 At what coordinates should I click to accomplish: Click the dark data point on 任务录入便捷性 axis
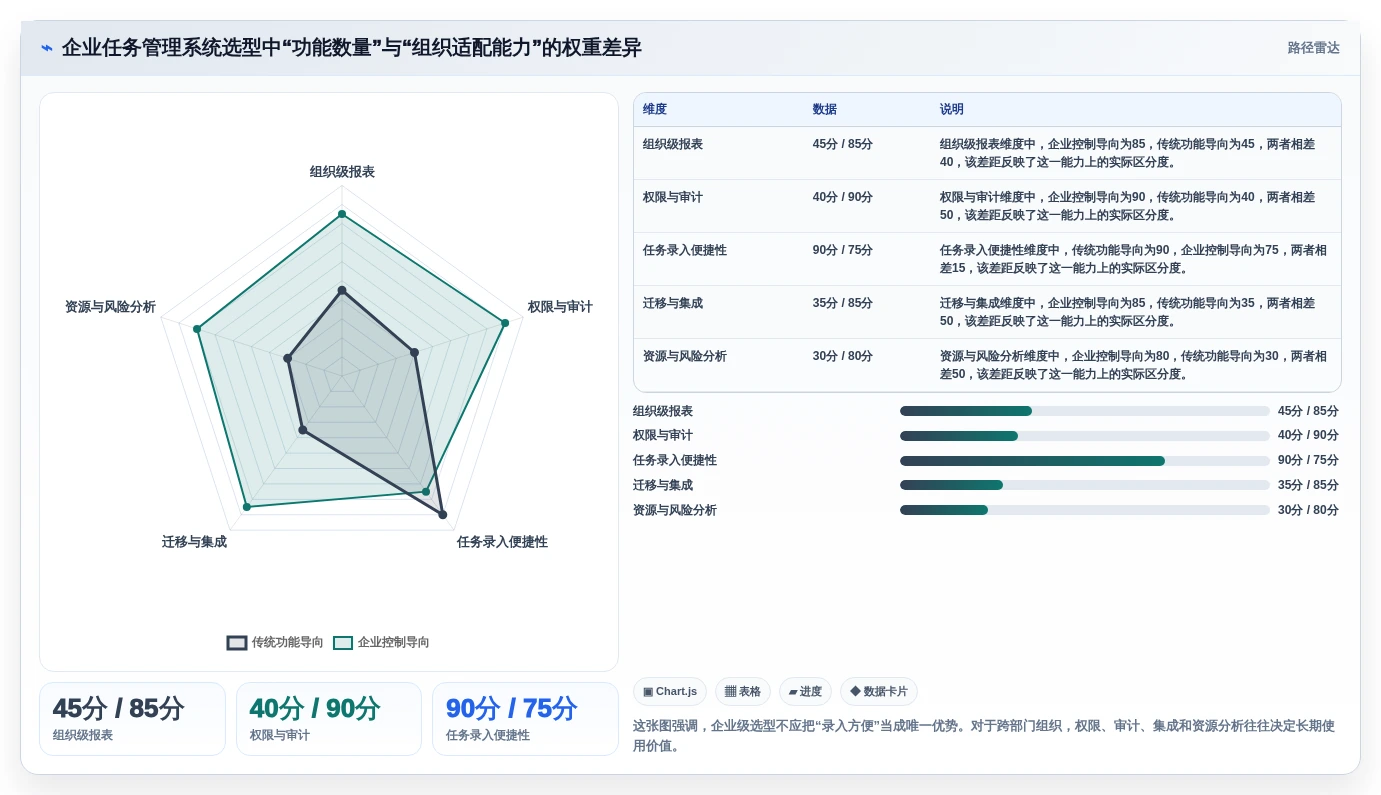pos(443,515)
